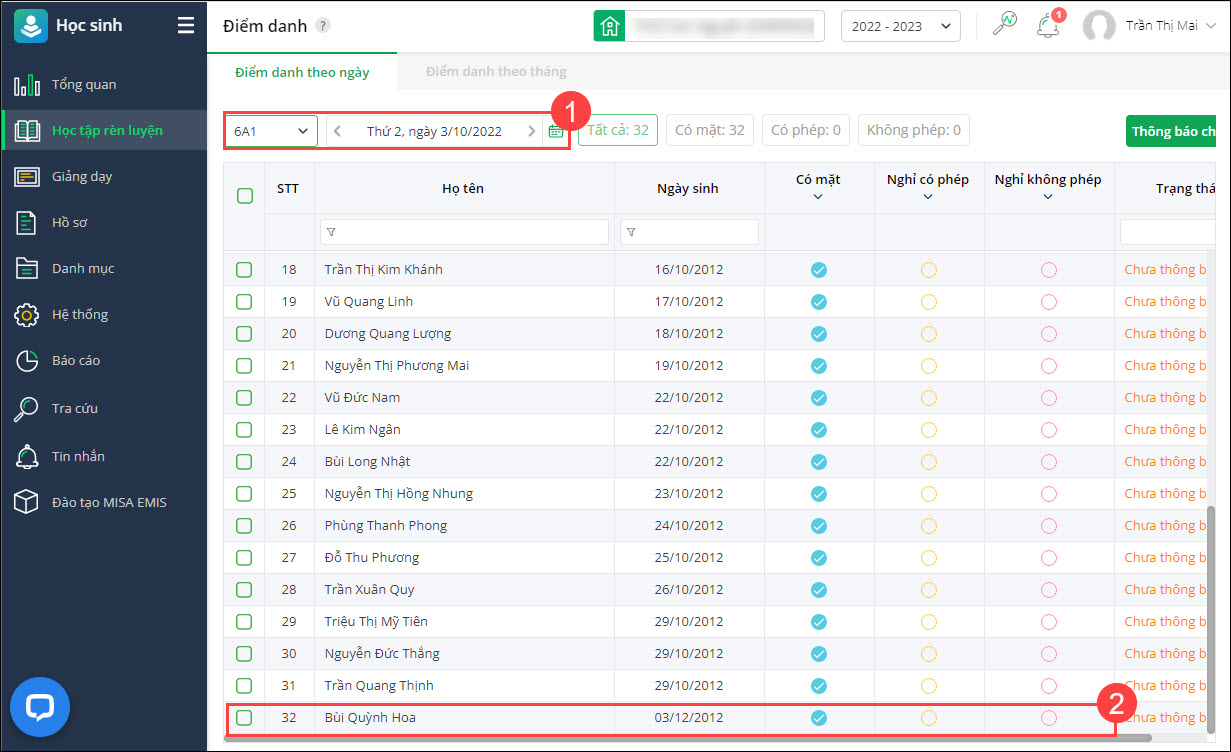
Task: Click the Có mặt: 32 filter button
Action: coord(709,130)
